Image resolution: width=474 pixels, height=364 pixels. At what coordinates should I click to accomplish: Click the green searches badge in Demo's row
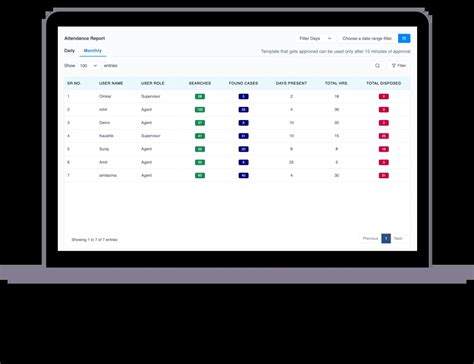[x=200, y=123]
